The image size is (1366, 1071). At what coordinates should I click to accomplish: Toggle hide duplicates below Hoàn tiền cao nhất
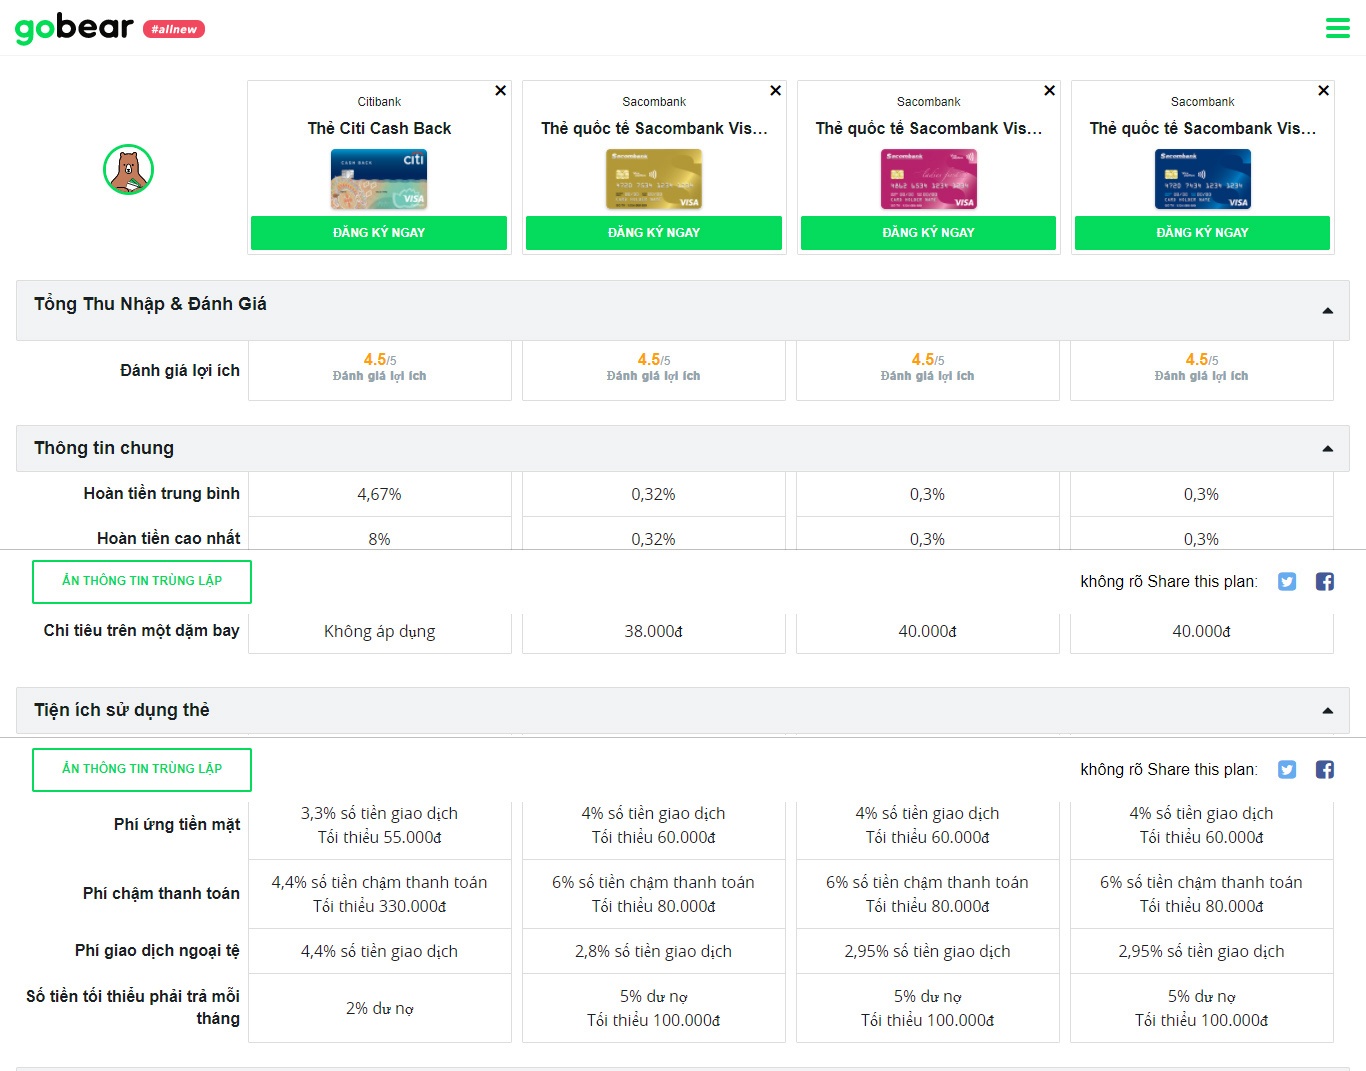click(x=142, y=582)
